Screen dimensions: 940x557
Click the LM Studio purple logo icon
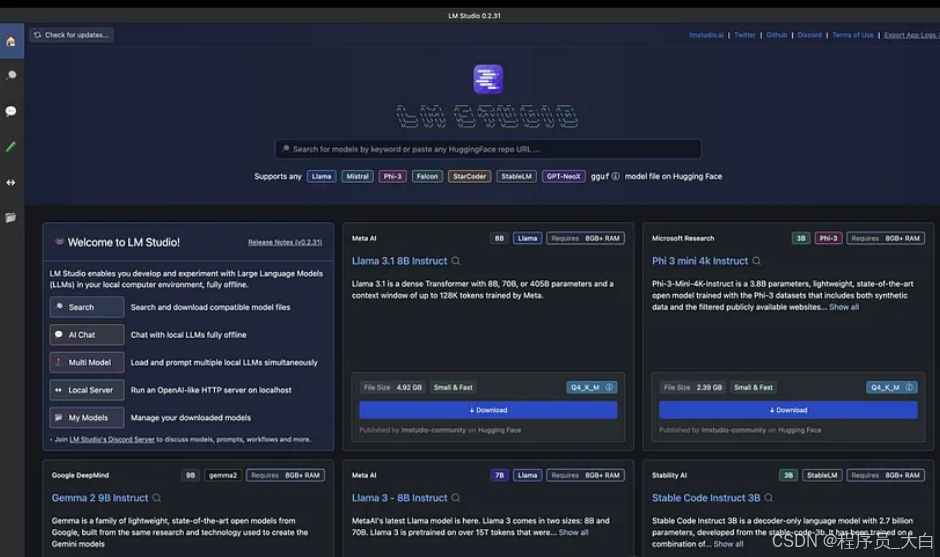click(x=488, y=79)
